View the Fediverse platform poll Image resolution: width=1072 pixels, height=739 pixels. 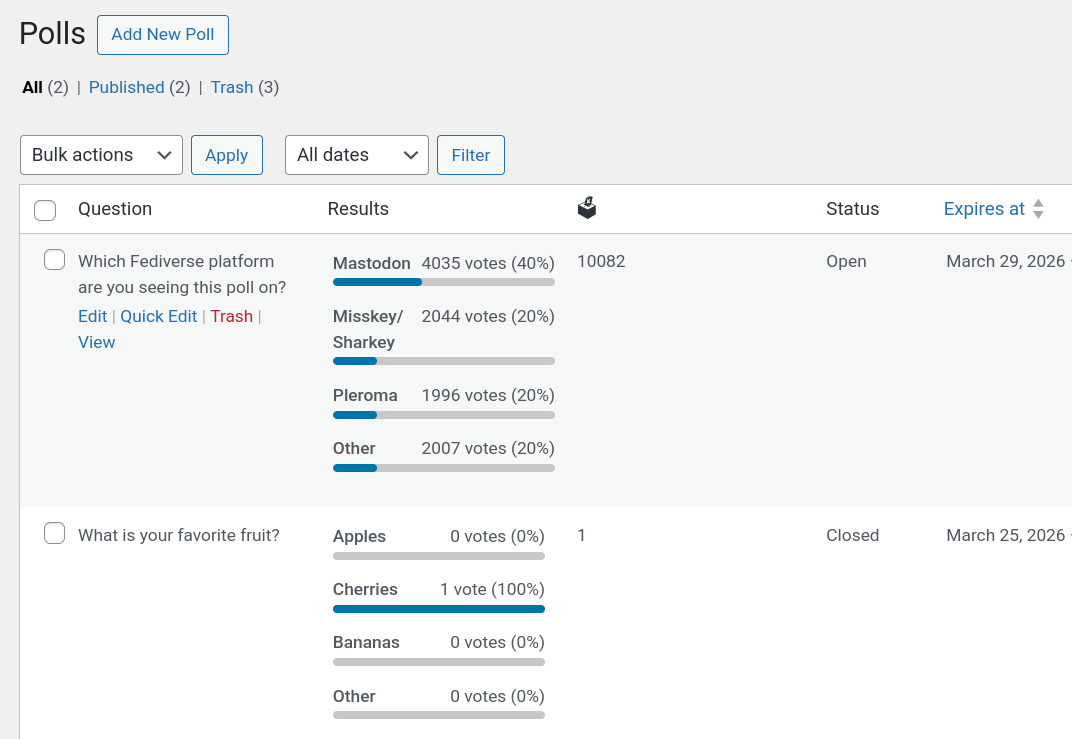pyautogui.click(x=96, y=342)
